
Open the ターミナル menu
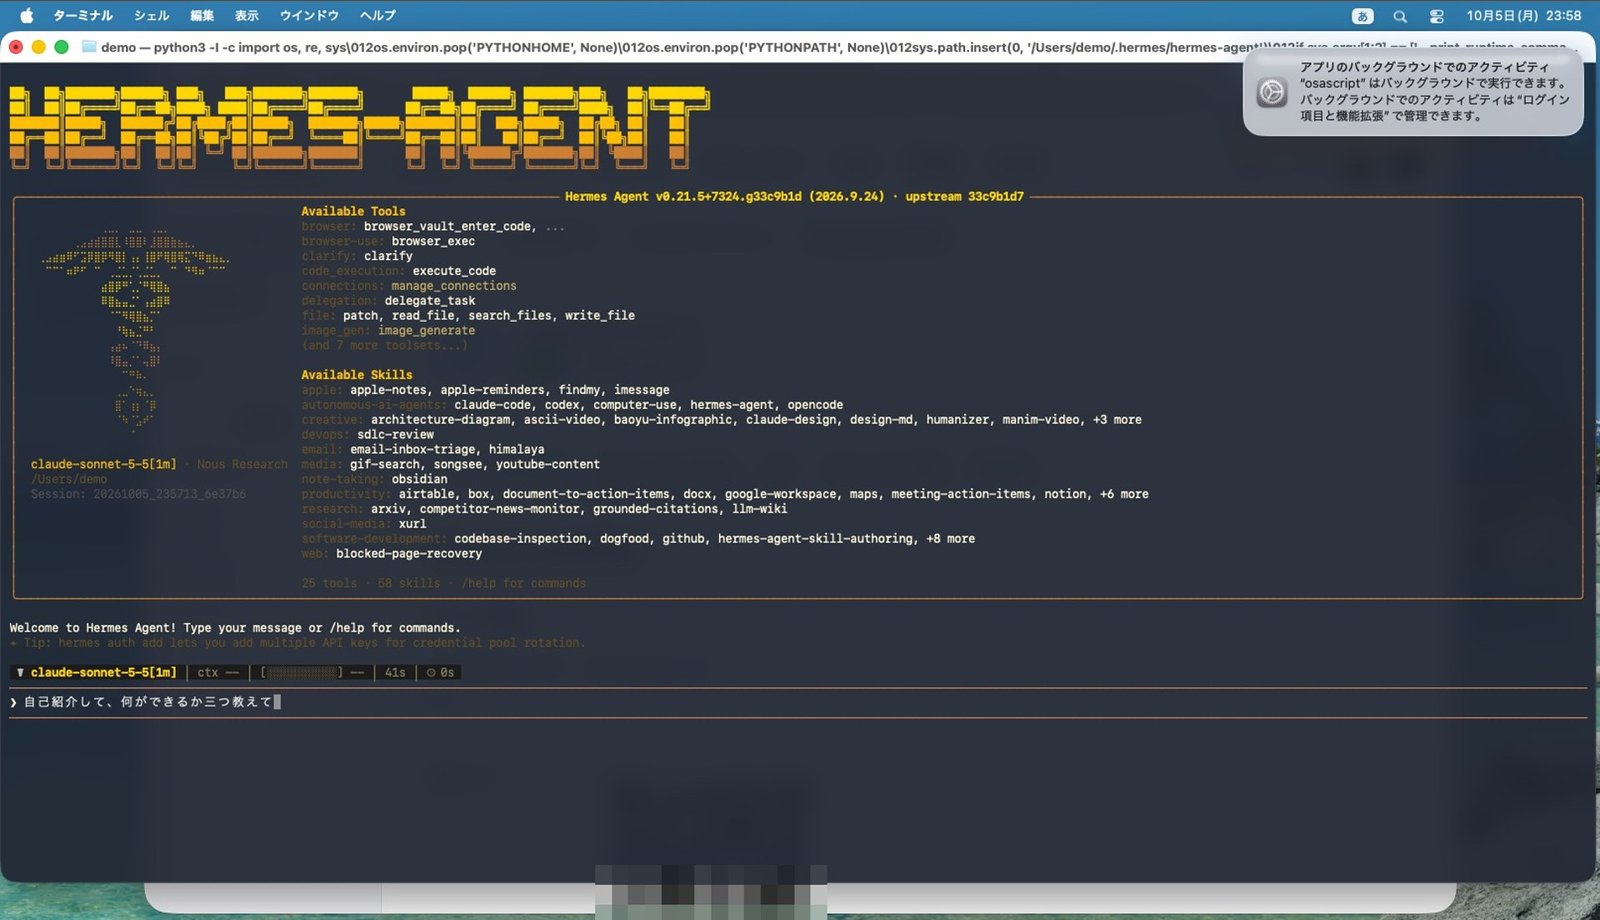click(x=82, y=15)
